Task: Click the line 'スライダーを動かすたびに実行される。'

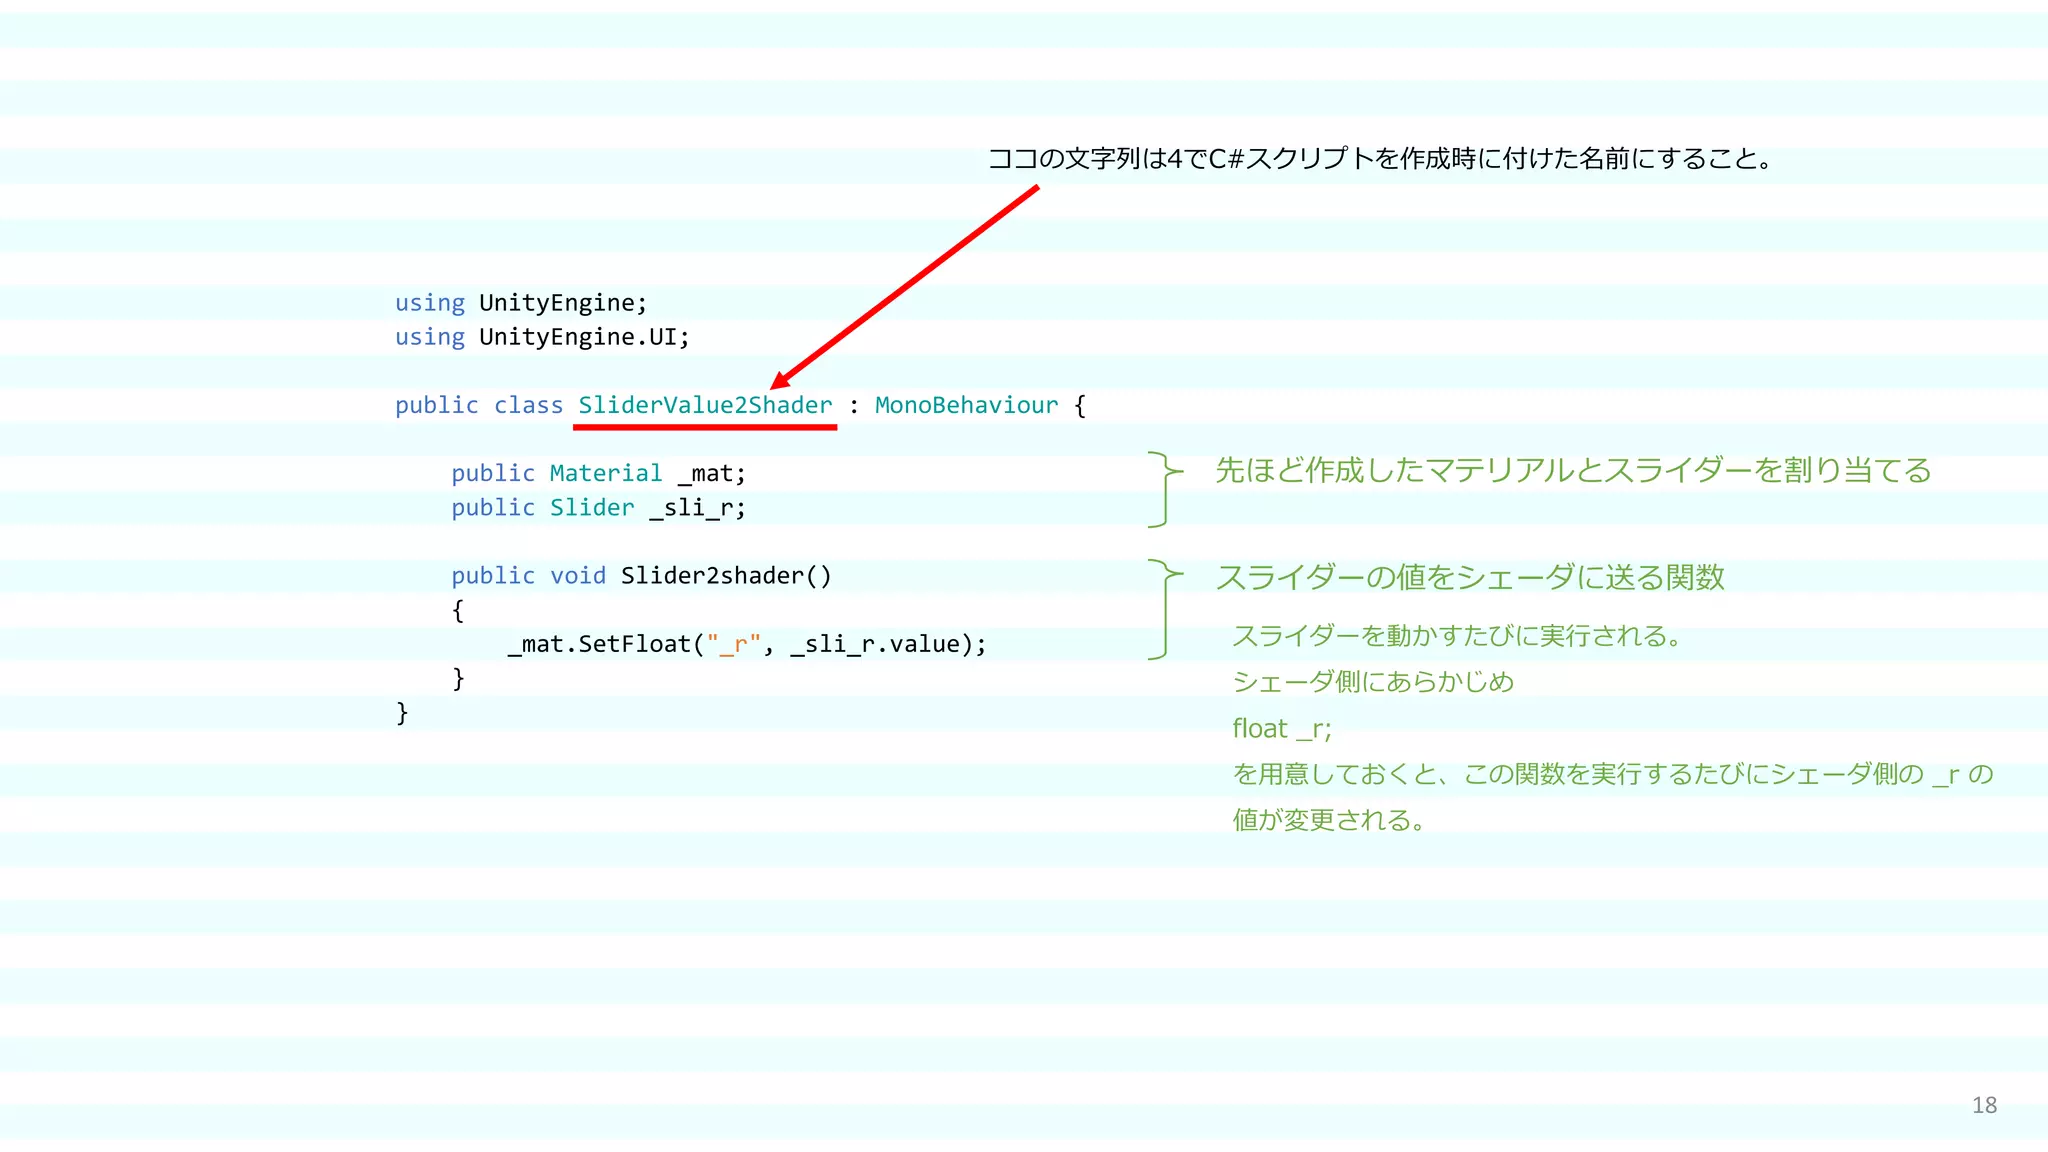Action: point(1461,635)
